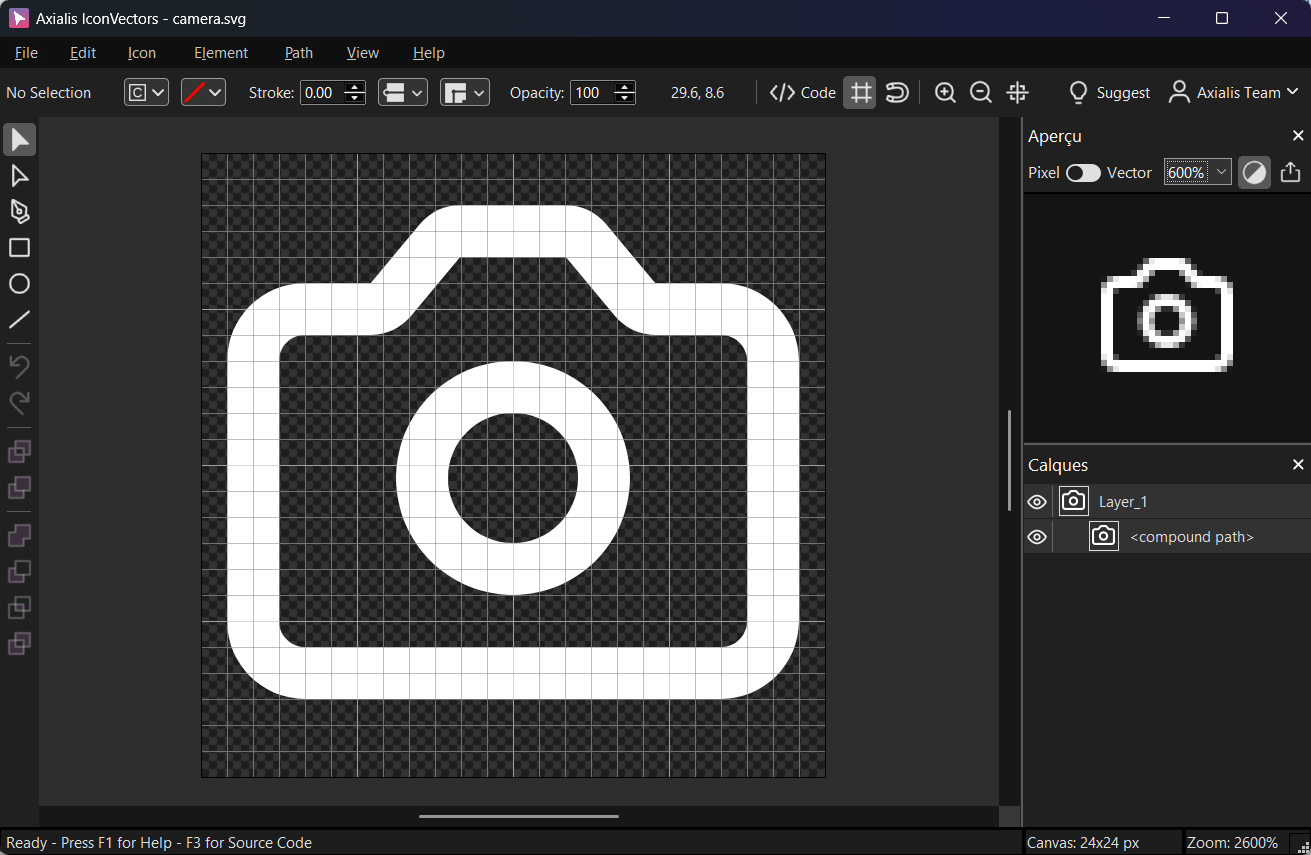Select the Line tool
Image resolution: width=1311 pixels, height=855 pixels.
19,320
